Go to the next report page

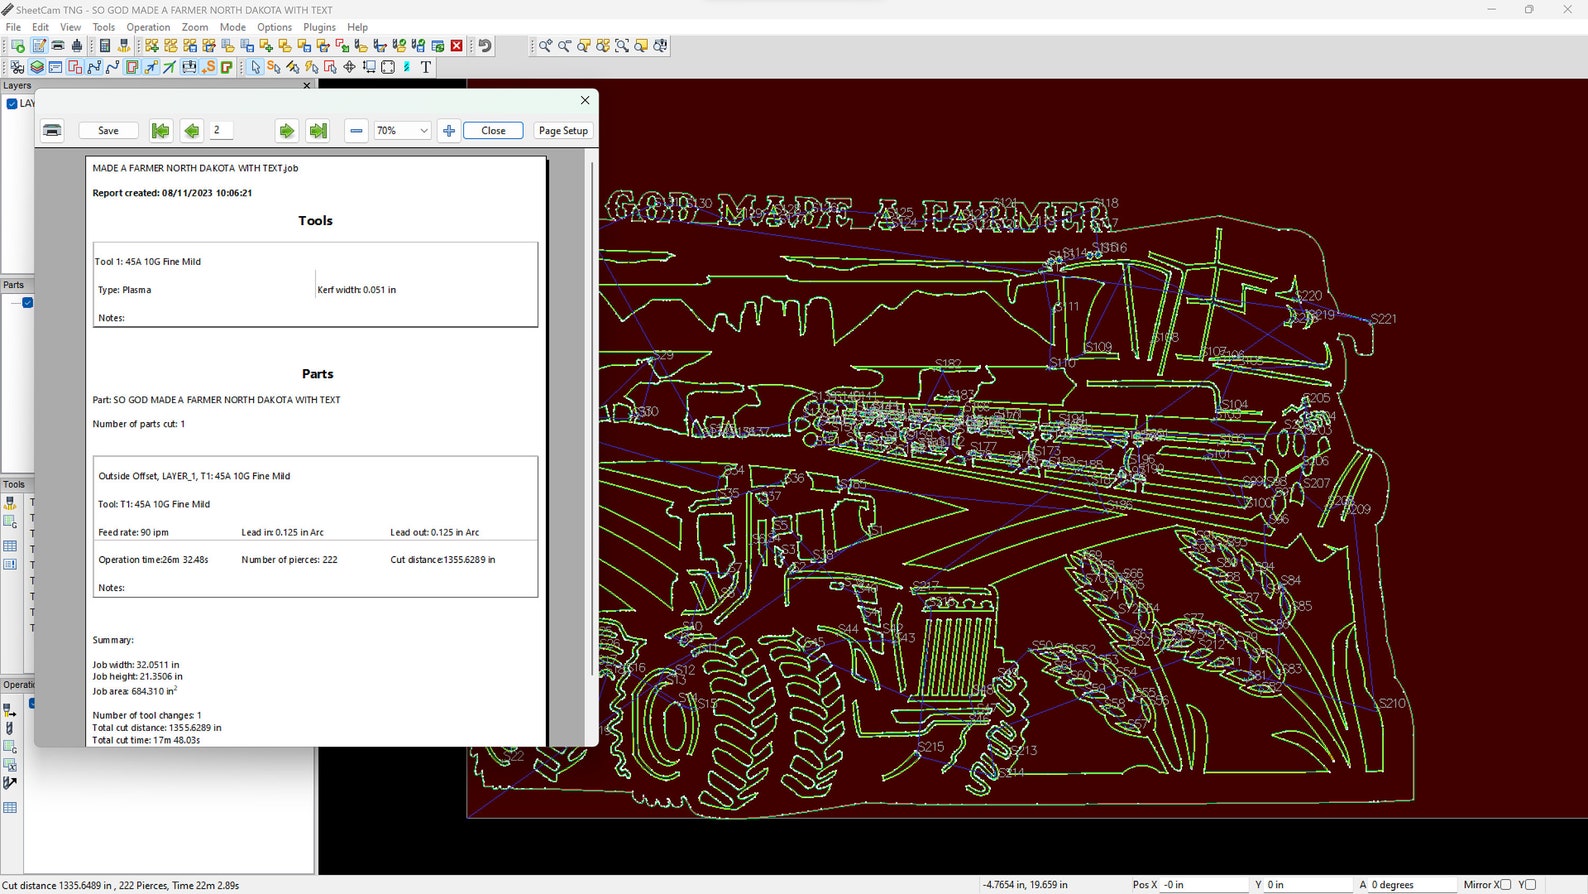click(286, 131)
